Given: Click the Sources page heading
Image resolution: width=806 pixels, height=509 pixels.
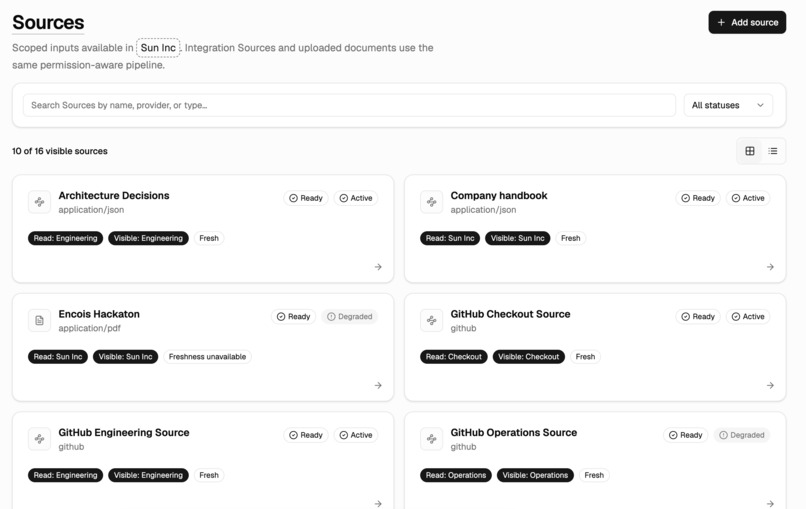Looking at the screenshot, I should pos(48,23).
